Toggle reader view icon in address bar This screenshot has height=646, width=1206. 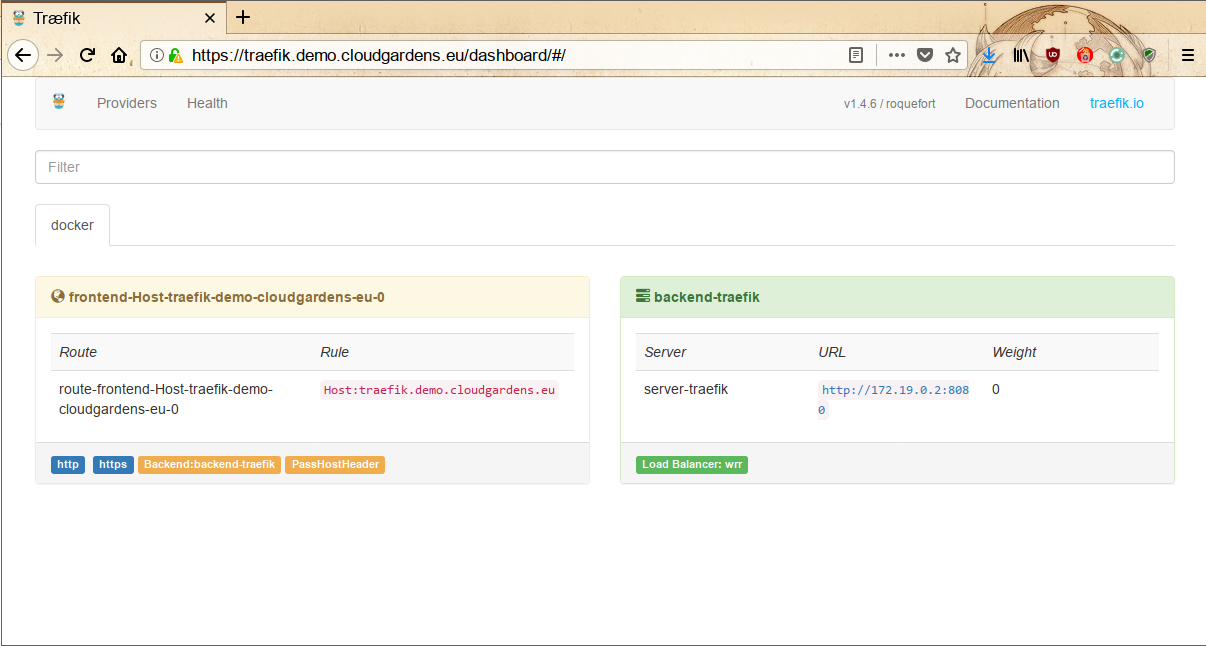point(856,56)
